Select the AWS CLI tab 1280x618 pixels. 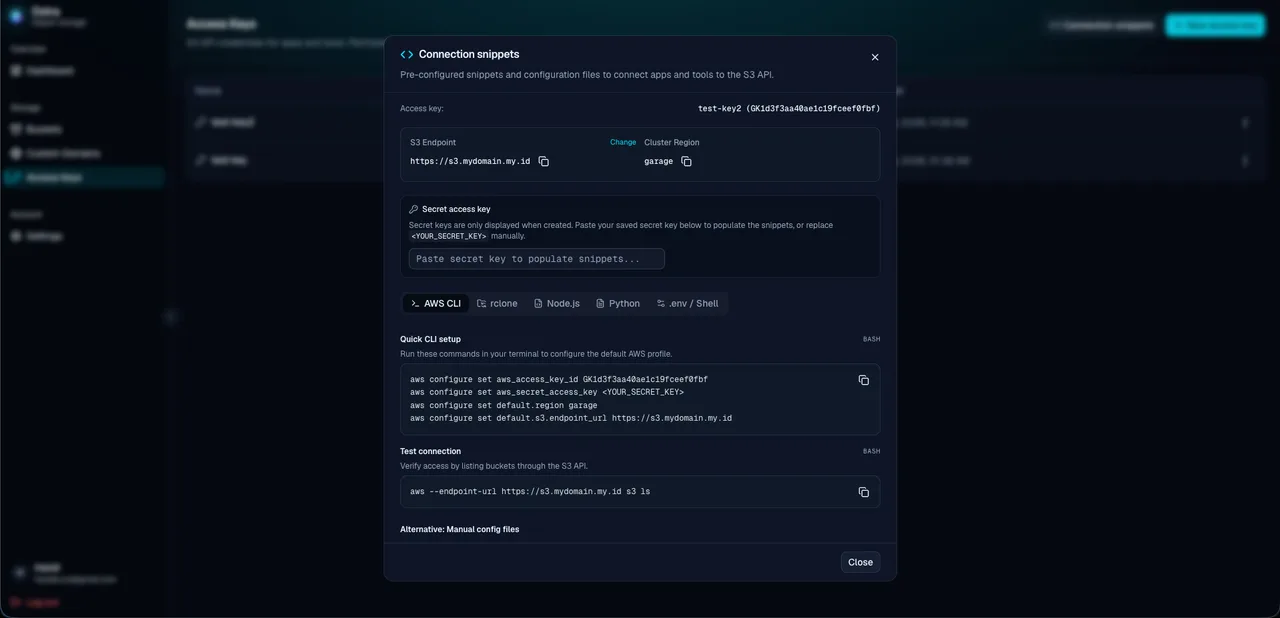436,303
